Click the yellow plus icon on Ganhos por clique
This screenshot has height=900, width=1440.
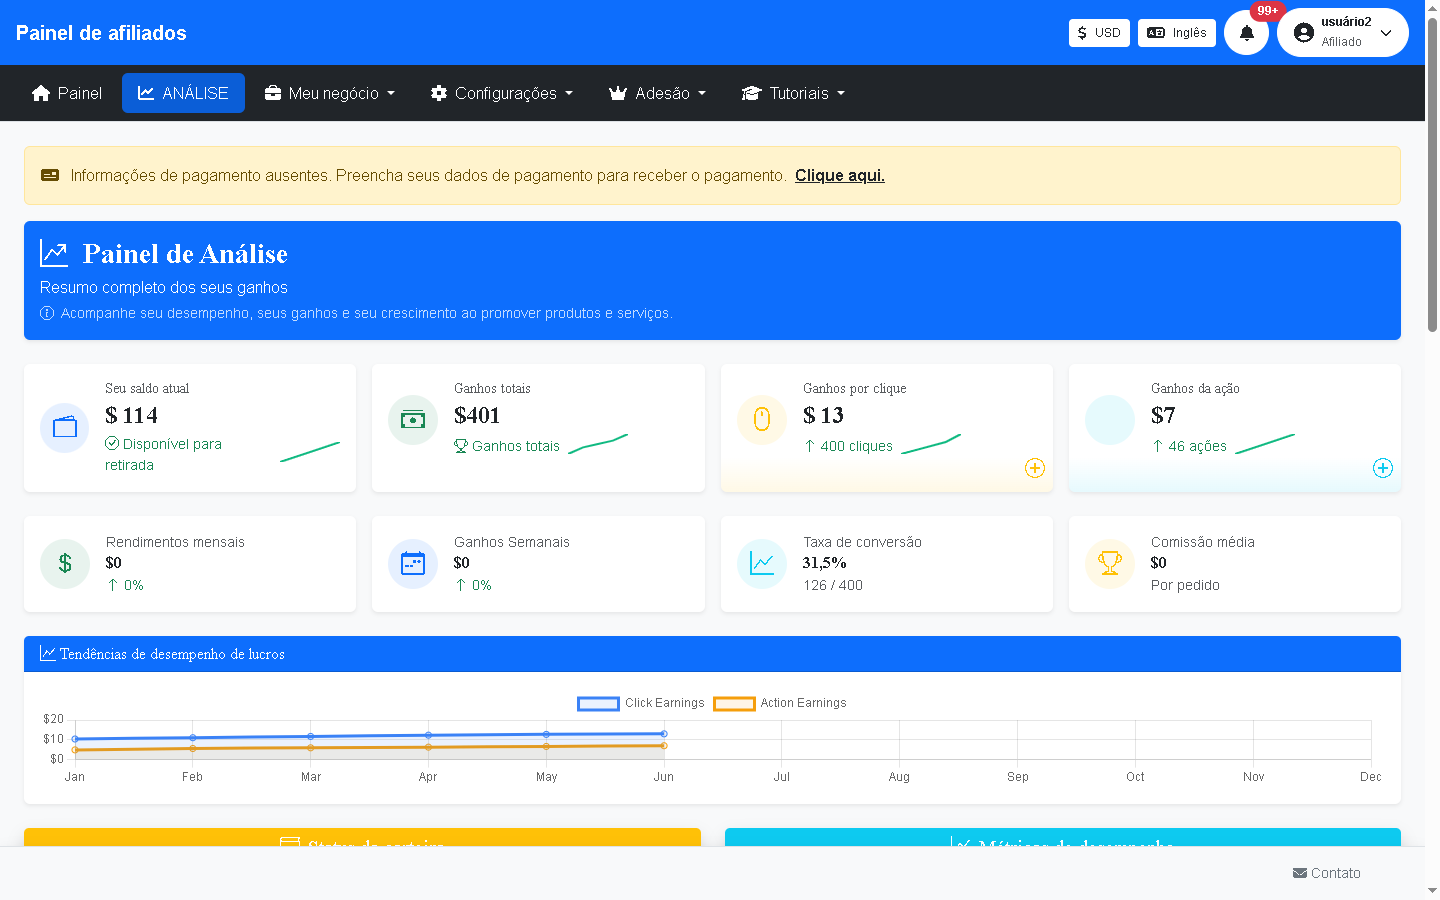coord(1035,468)
